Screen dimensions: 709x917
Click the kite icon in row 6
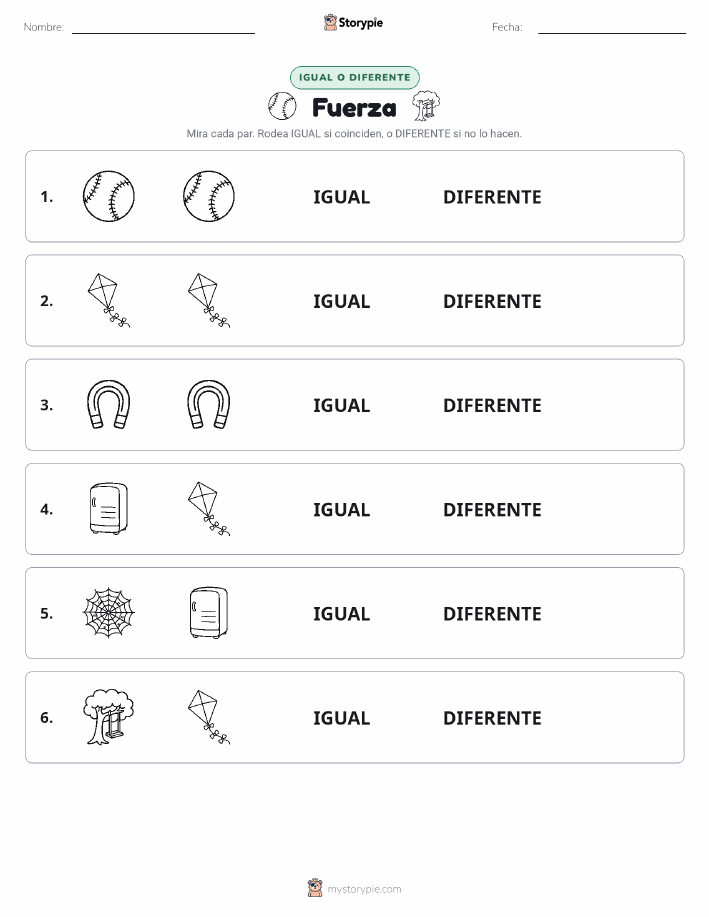click(x=209, y=717)
